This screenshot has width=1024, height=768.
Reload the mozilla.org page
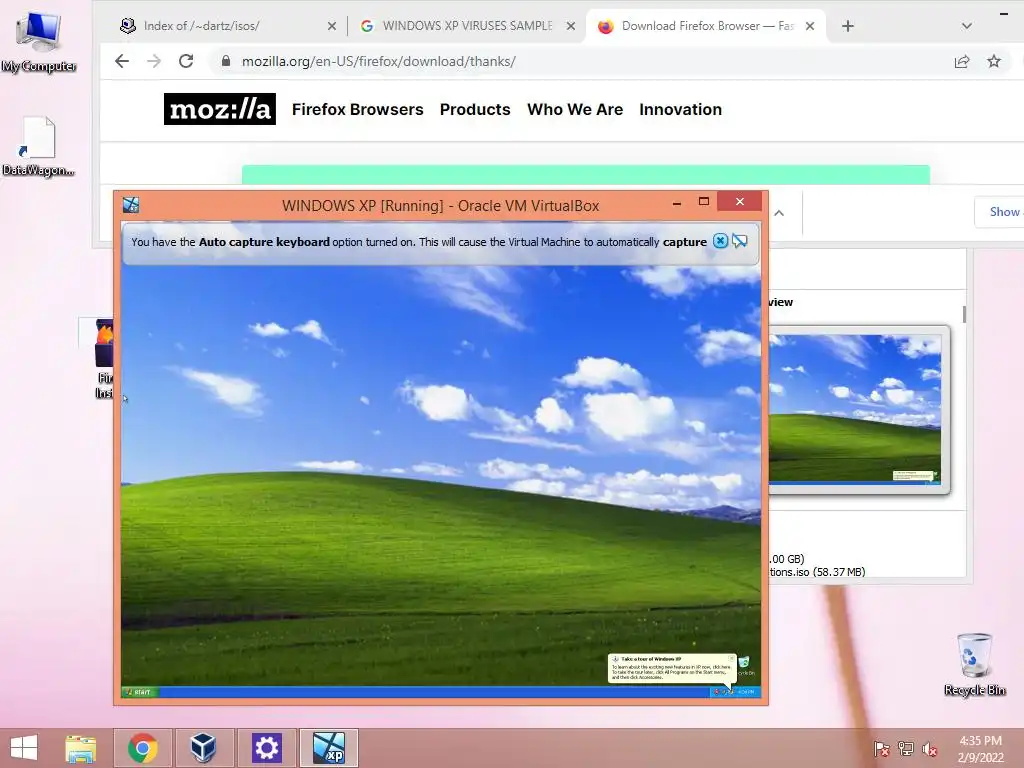tap(186, 61)
